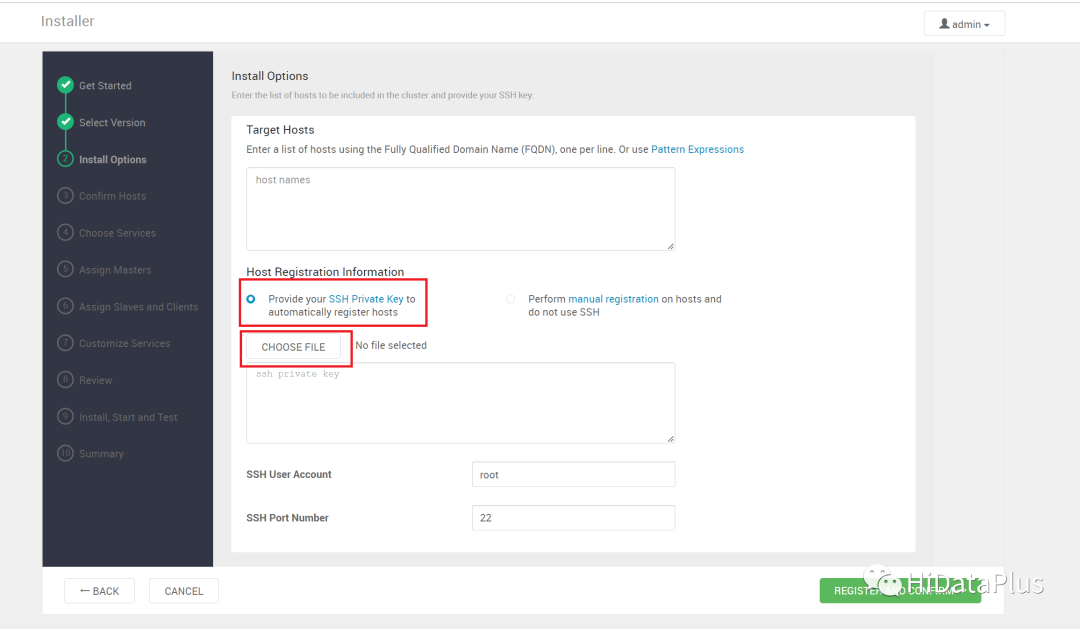Click the Get Started green checkmark icon
This screenshot has width=1080, height=629.
66,85
